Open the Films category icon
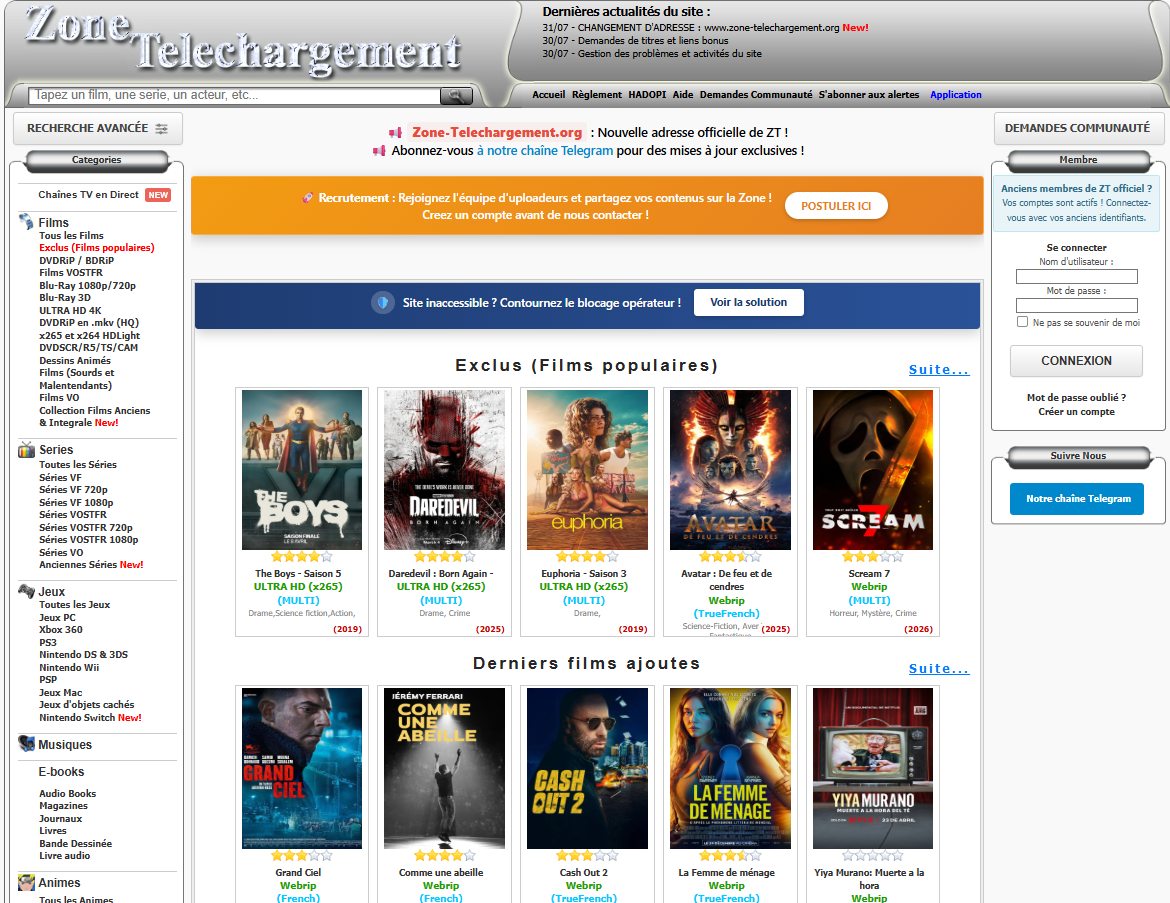 pyautogui.click(x=26, y=221)
